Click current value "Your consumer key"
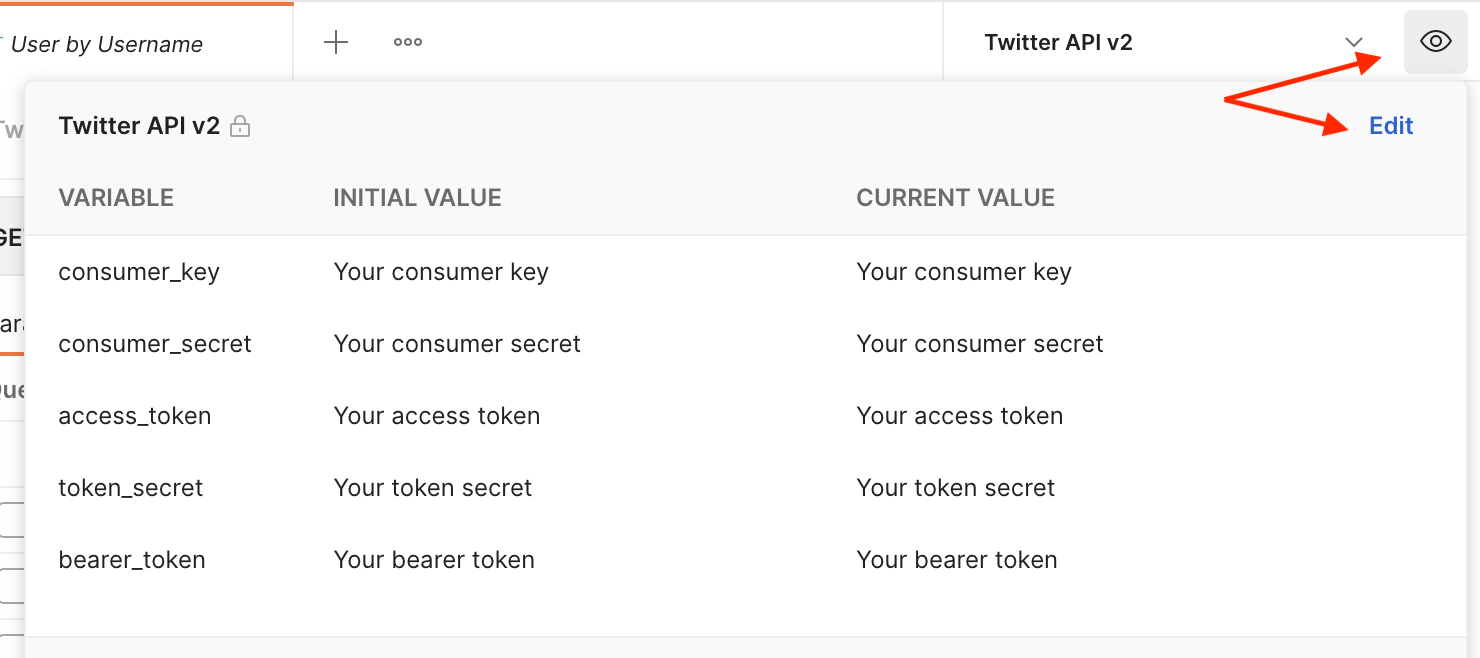 [964, 272]
